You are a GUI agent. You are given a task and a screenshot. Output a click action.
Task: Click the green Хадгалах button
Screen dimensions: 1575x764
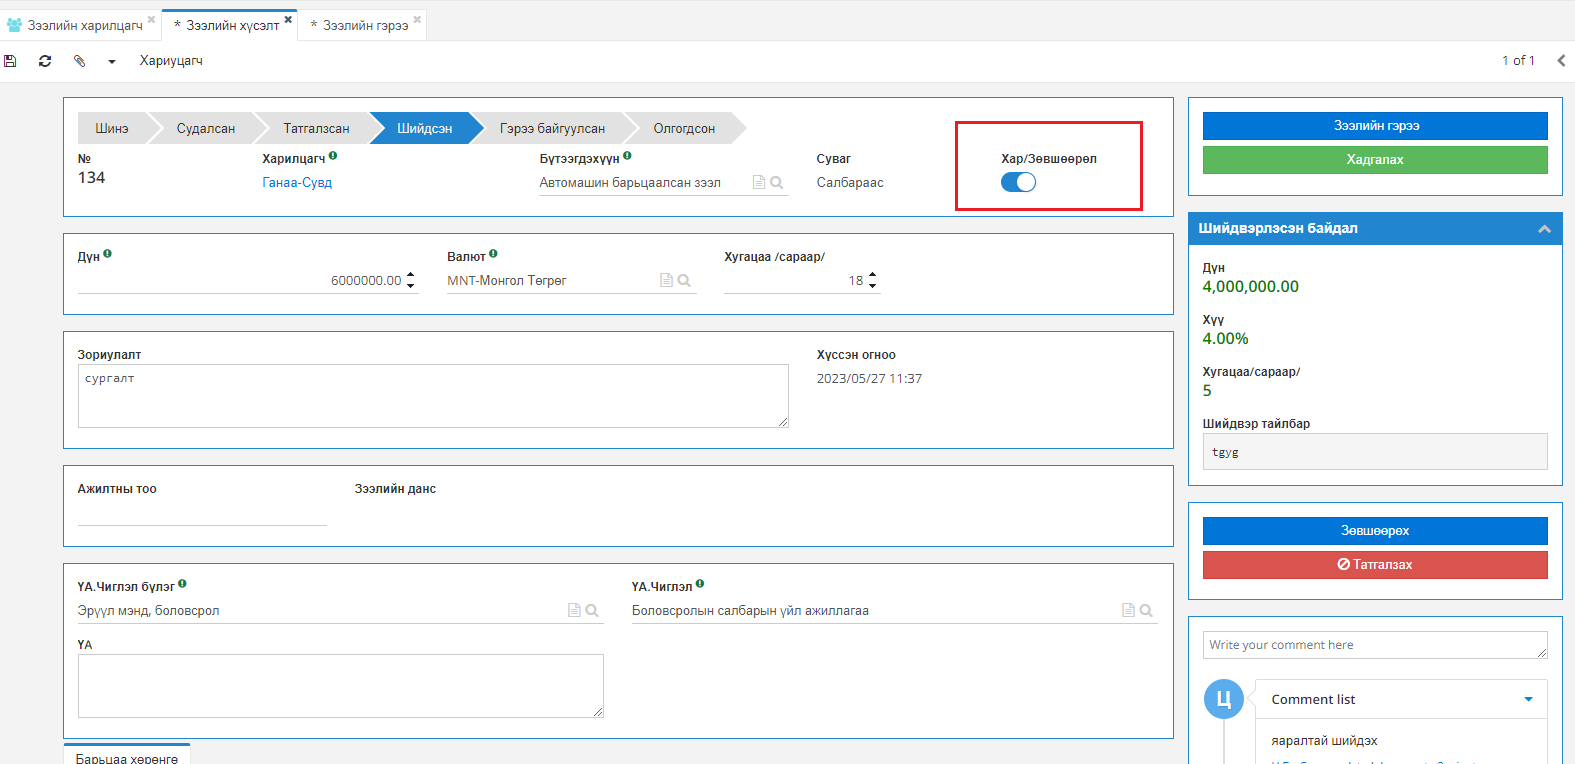(1375, 160)
